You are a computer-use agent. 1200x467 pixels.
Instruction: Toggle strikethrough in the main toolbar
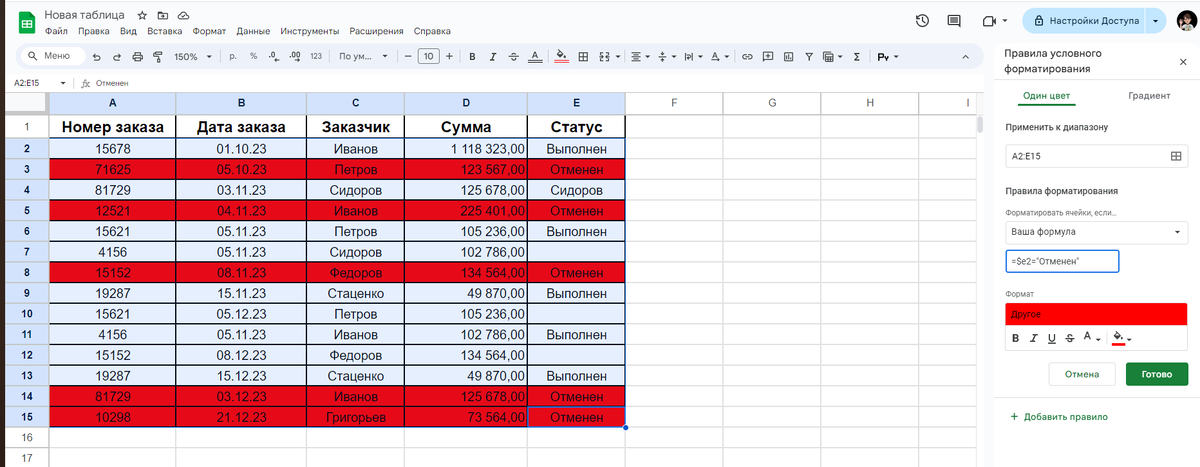(513, 57)
